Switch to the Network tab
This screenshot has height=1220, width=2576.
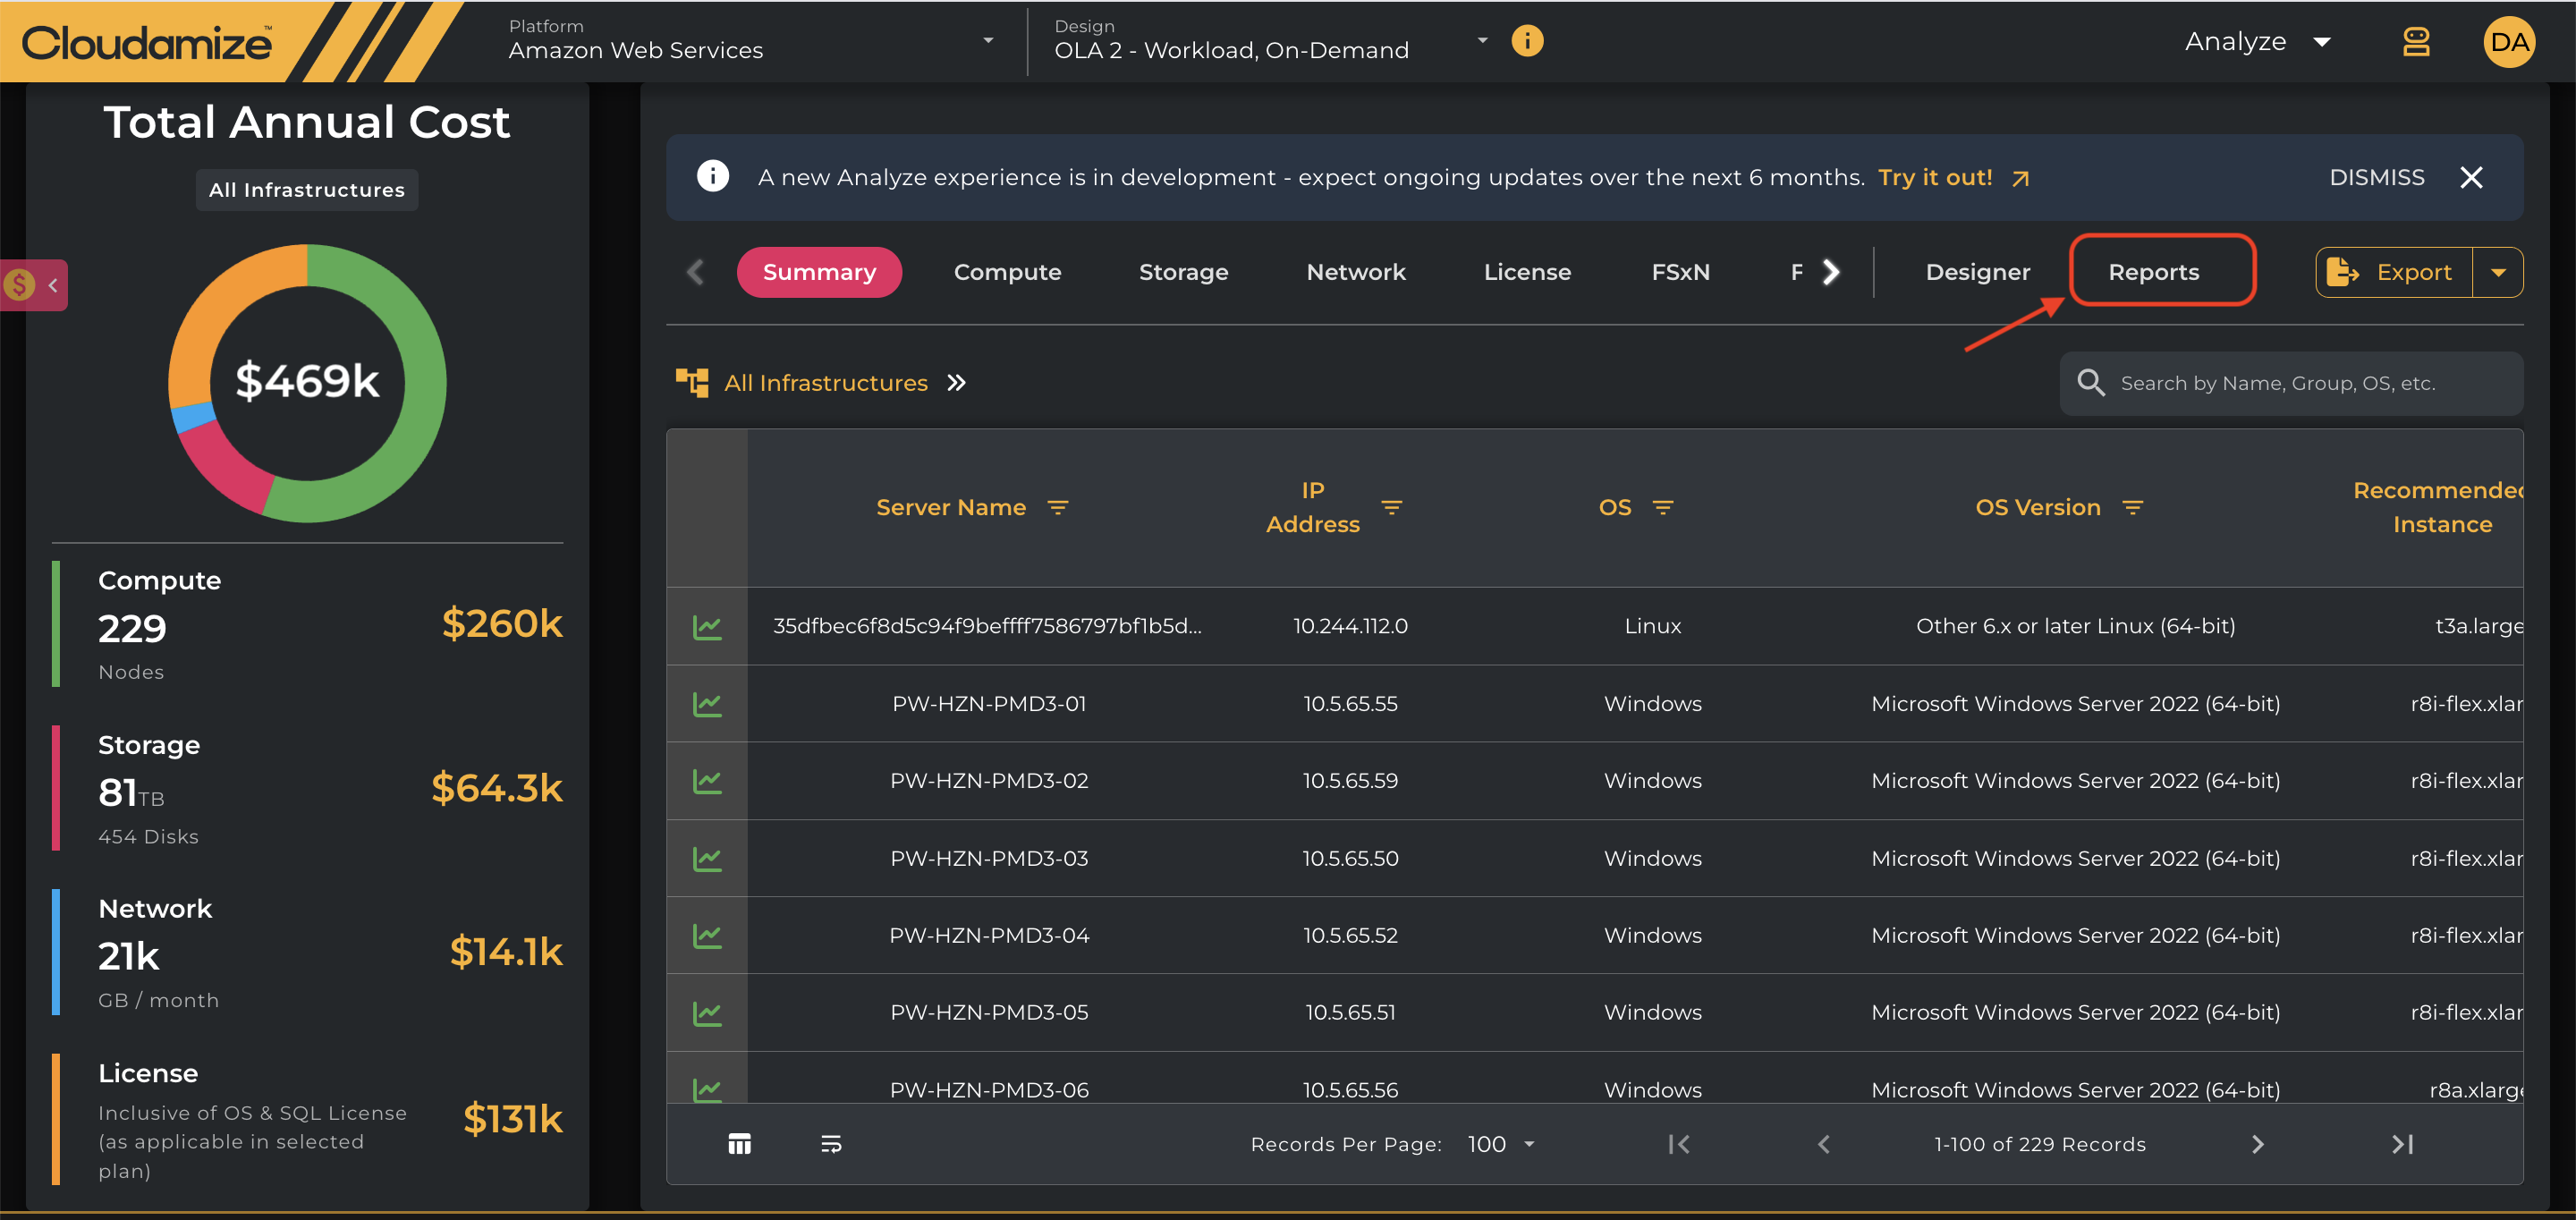pos(1356,273)
